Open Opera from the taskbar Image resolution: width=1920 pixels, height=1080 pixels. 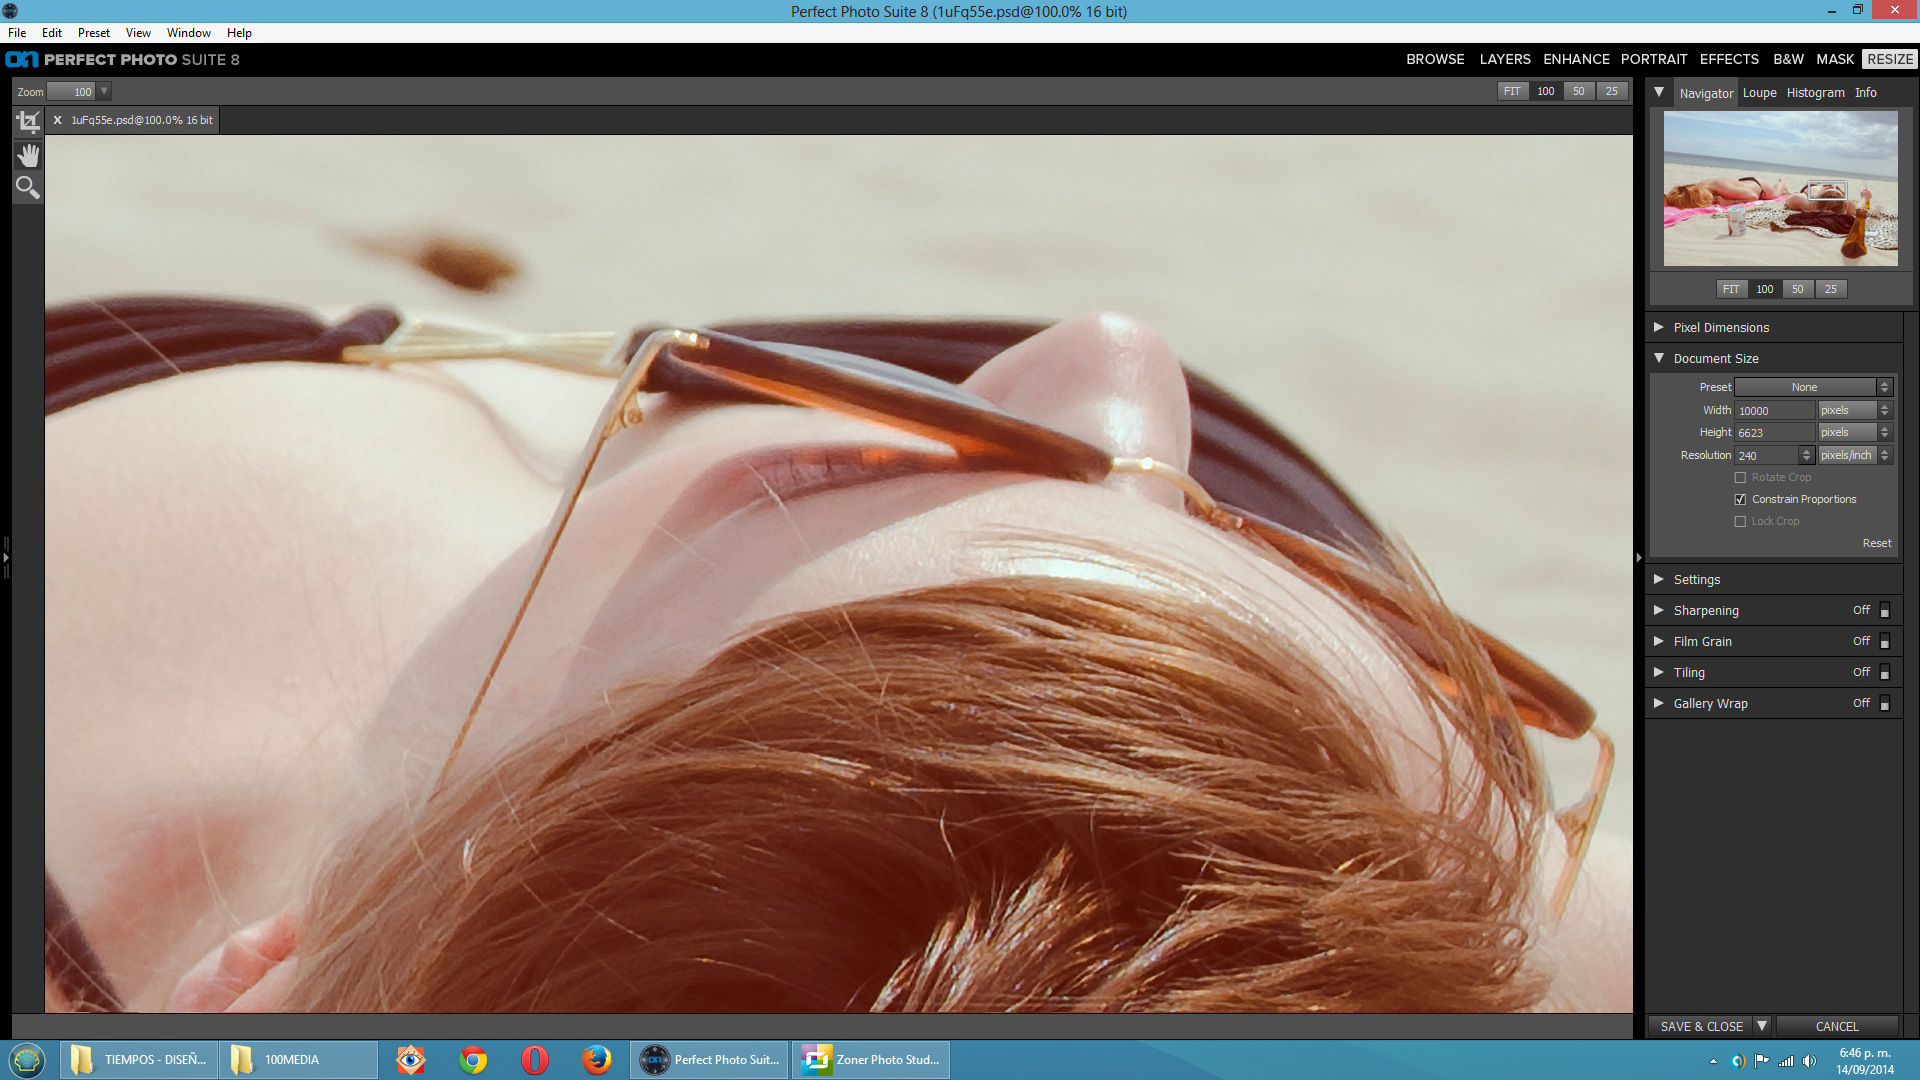pyautogui.click(x=535, y=1059)
